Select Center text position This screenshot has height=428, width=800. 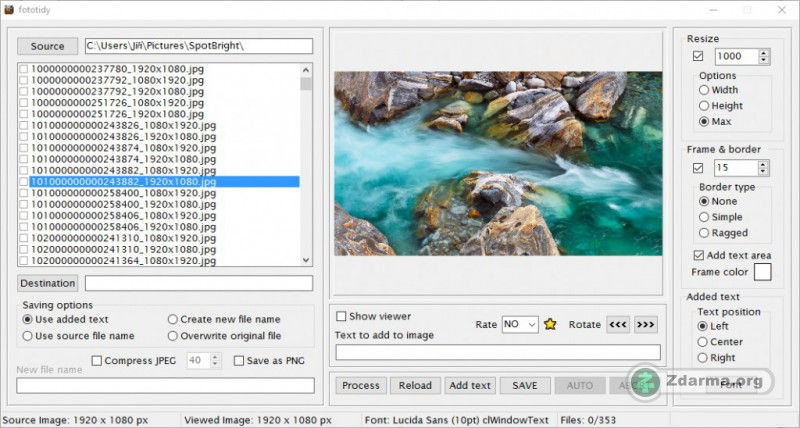pyautogui.click(x=703, y=342)
